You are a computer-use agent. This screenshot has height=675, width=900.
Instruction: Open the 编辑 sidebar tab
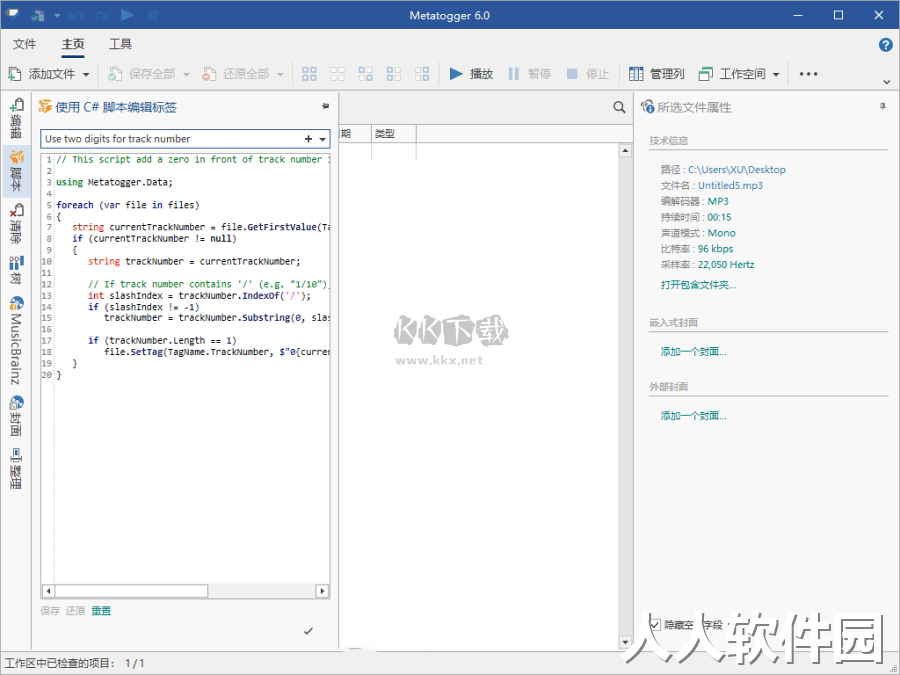click(16, 118)
